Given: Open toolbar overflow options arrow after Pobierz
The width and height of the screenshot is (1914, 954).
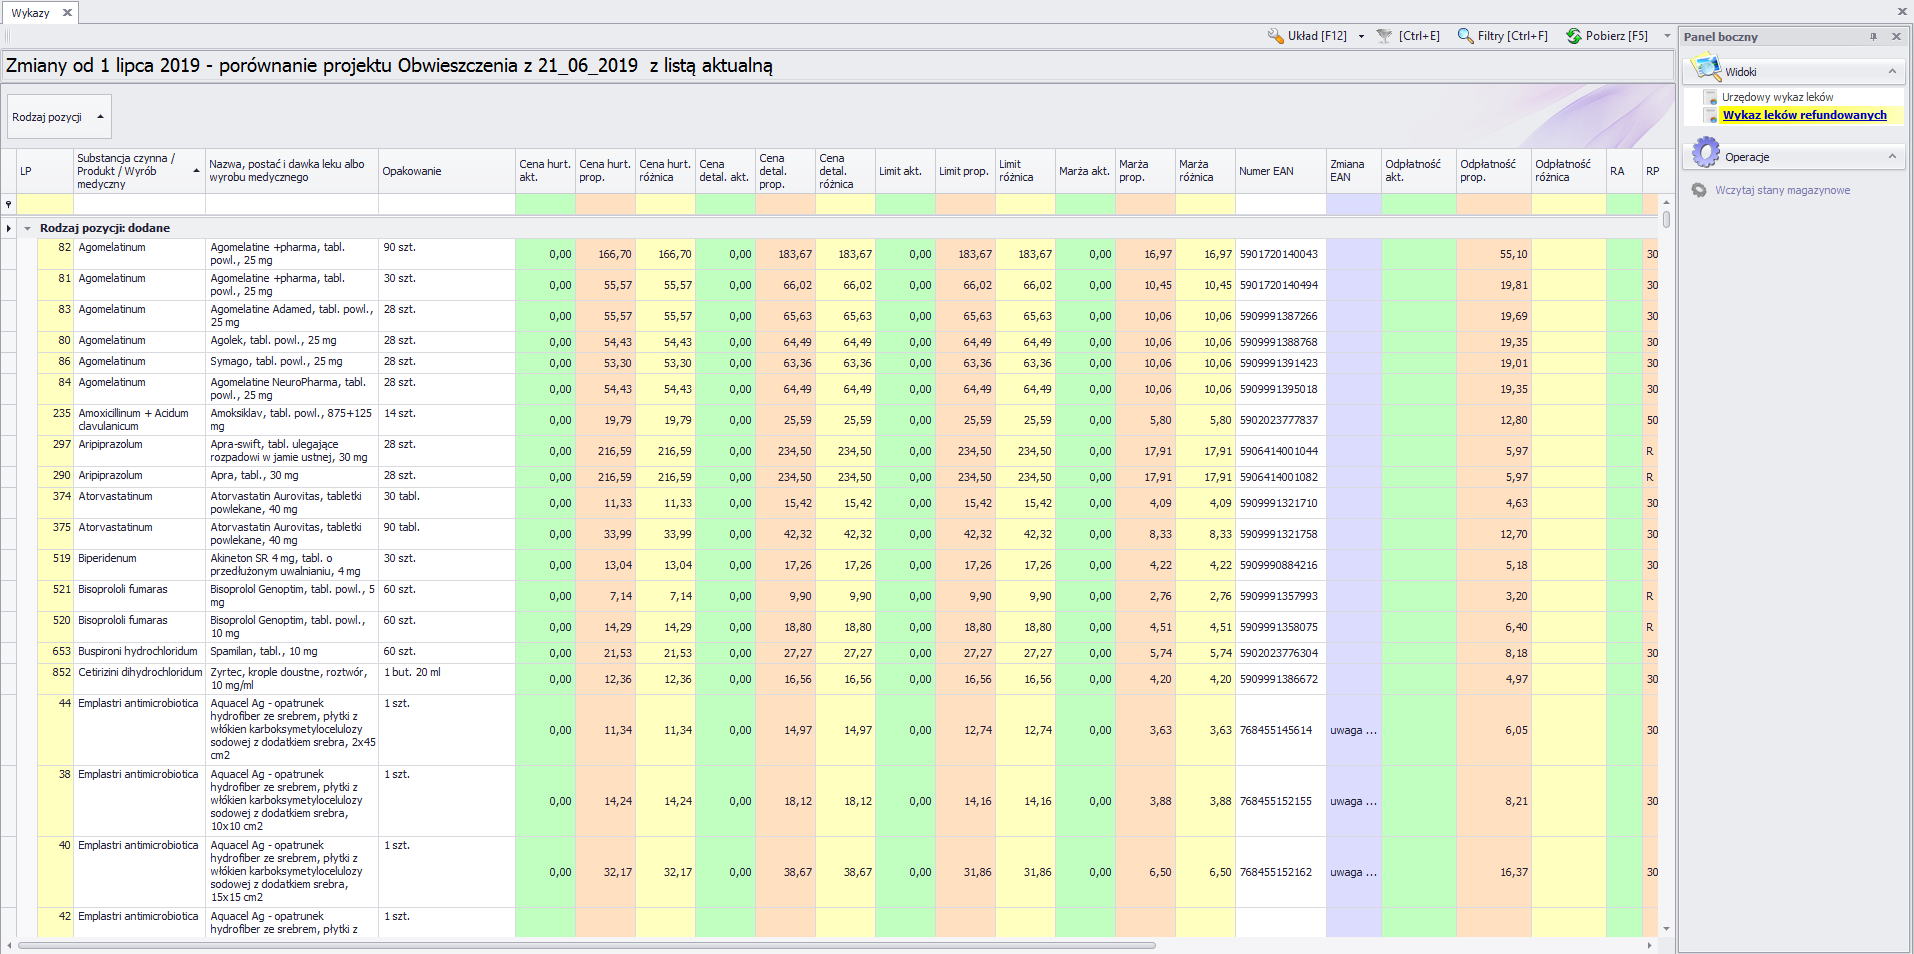Looking at the screenshot, I should click(x=1667, y=36).
